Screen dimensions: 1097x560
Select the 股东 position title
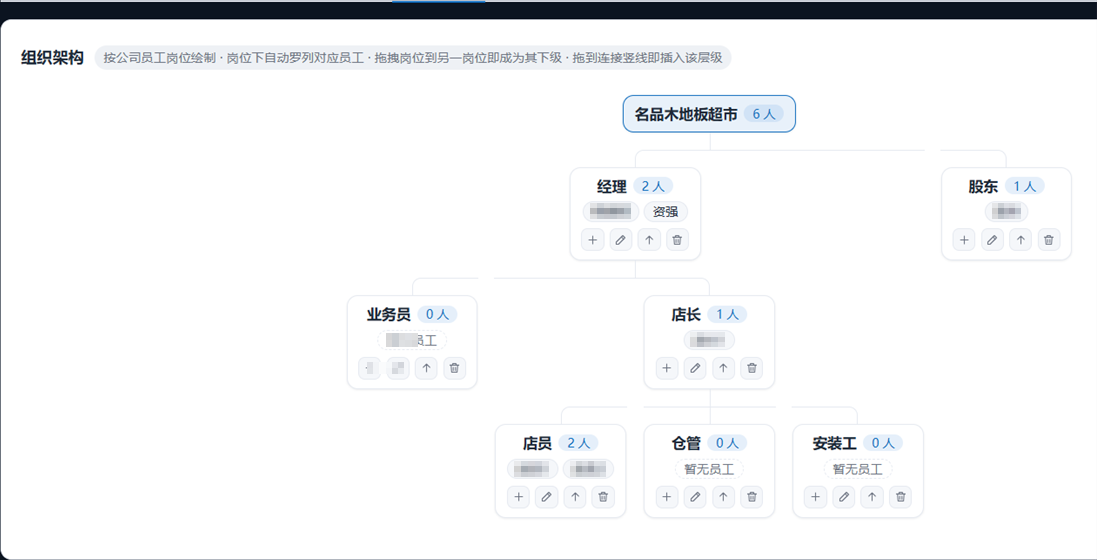coord(984,187)
